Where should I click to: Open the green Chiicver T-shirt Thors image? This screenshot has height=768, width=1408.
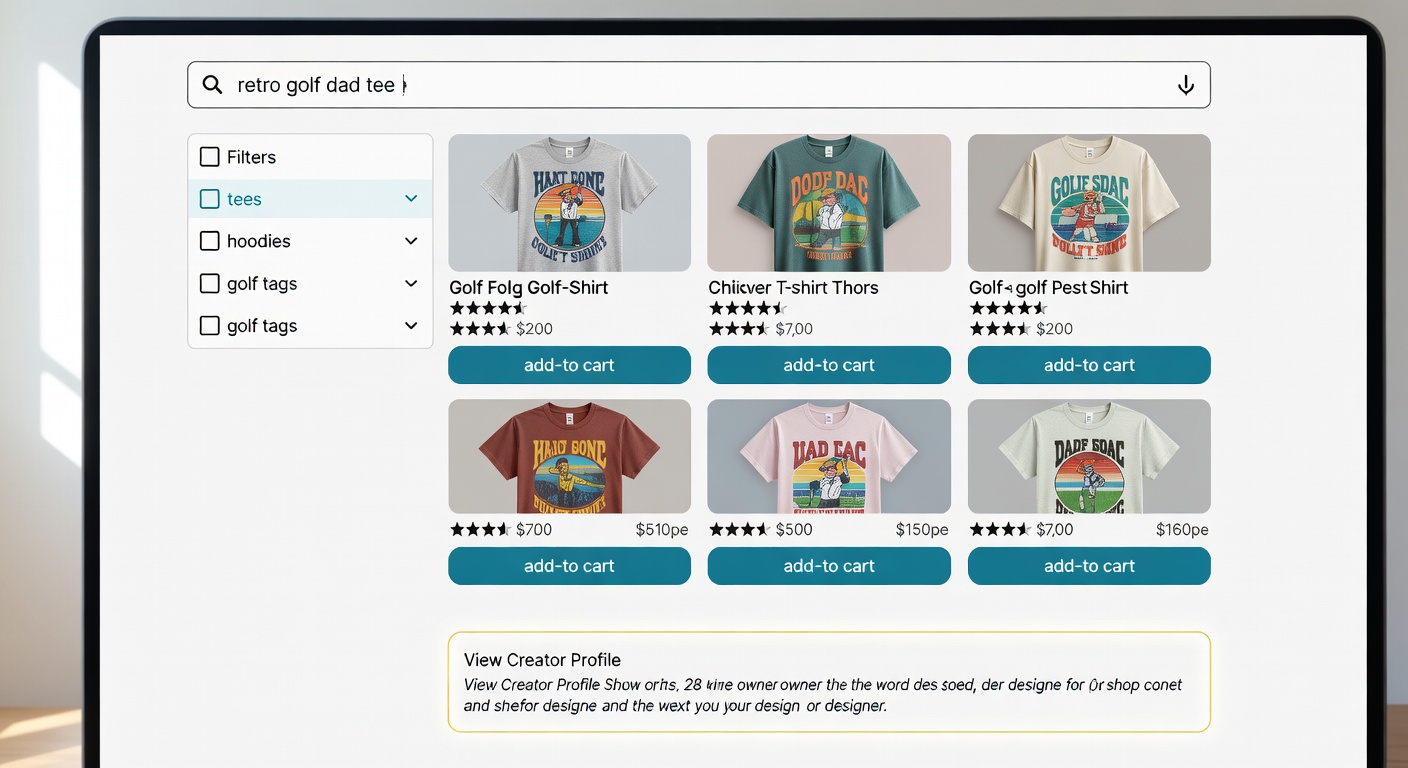[829, 203]
